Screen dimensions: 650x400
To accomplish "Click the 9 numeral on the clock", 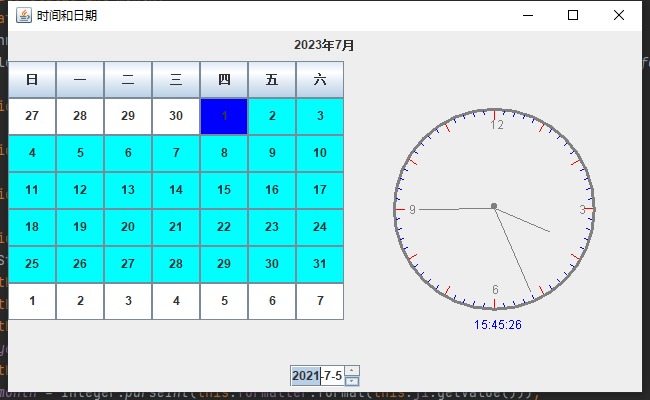I will [412, 210].
